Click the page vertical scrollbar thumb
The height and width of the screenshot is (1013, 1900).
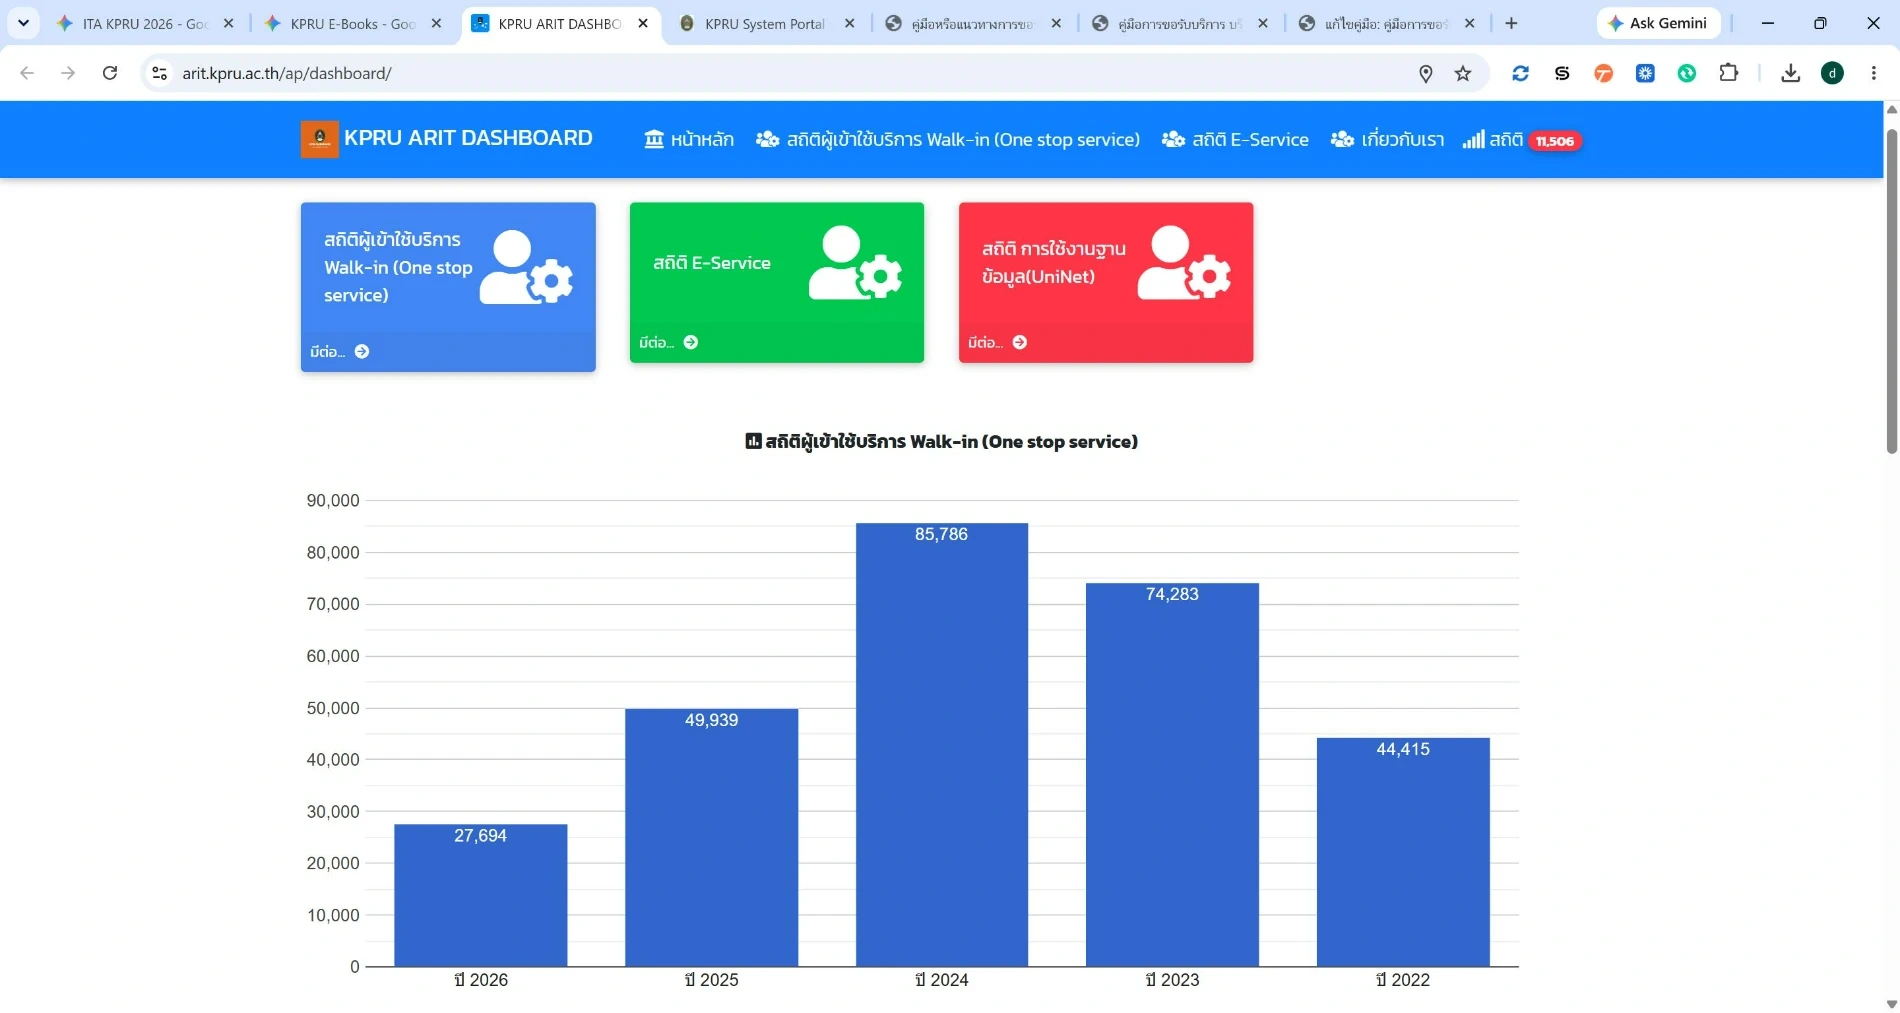(x=1891, y=290)
